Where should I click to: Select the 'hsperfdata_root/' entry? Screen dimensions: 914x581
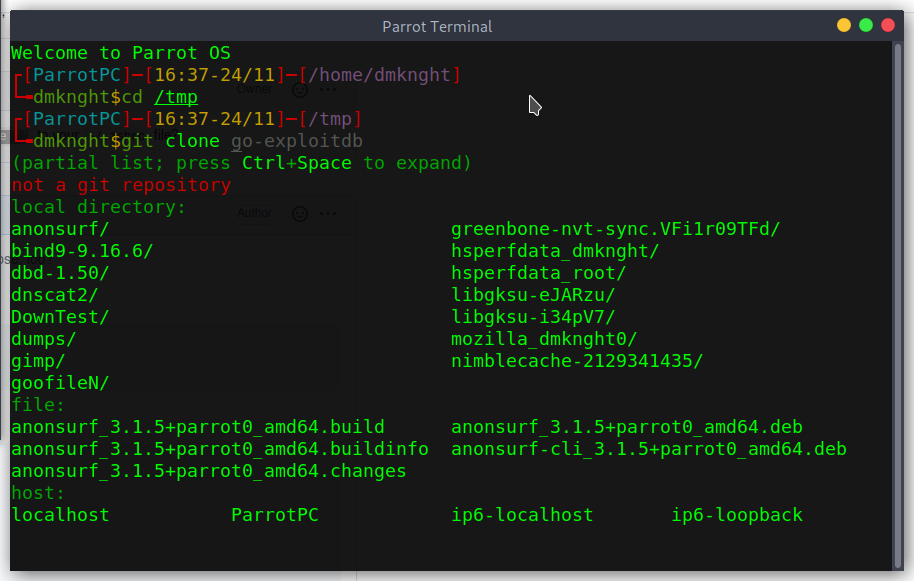pos(539,273)
